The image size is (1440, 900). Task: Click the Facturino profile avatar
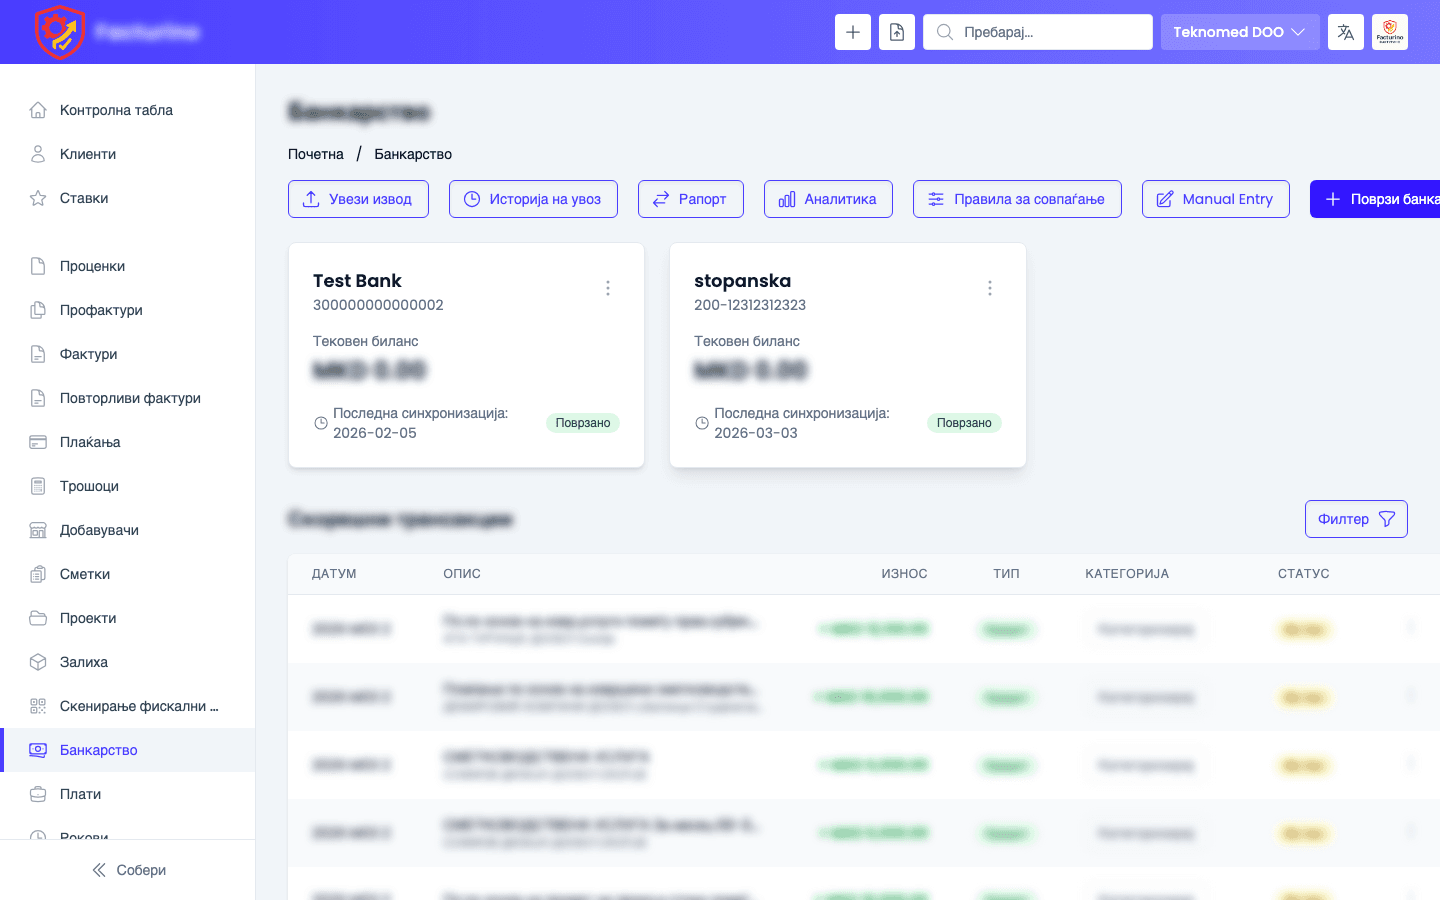coord(1389,32)
